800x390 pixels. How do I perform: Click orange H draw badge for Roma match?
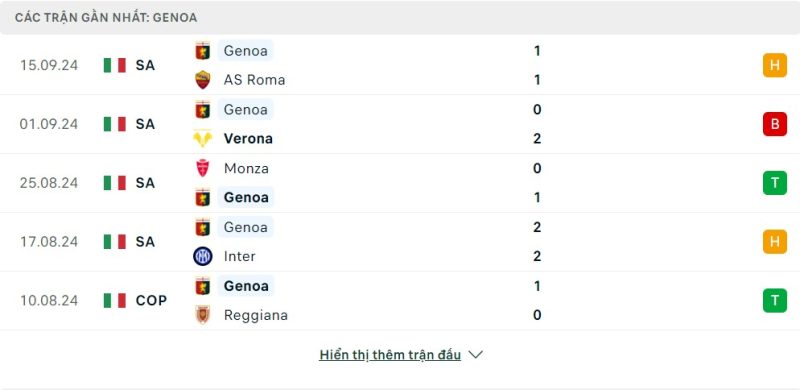pos(774,65)
